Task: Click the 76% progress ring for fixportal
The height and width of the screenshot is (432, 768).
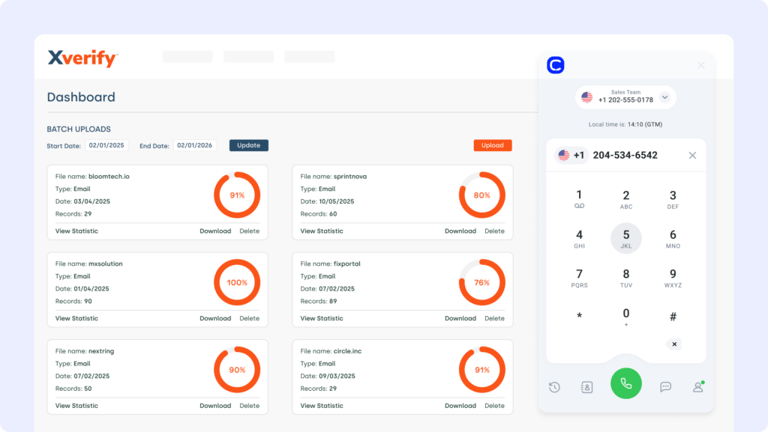Action: point(482,283)
